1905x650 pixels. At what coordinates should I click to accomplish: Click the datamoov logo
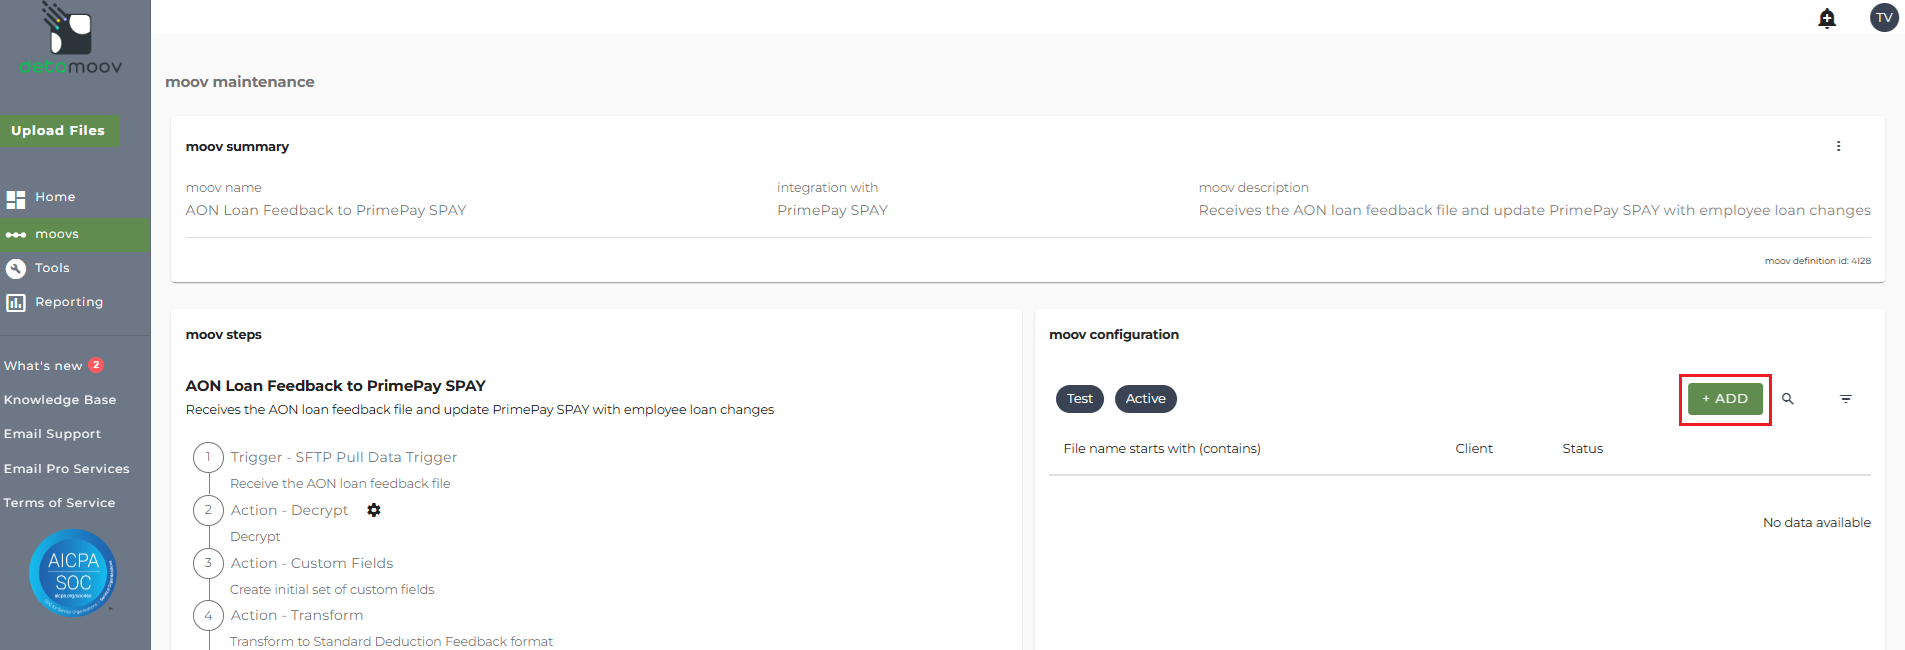(x=70, y=40)
